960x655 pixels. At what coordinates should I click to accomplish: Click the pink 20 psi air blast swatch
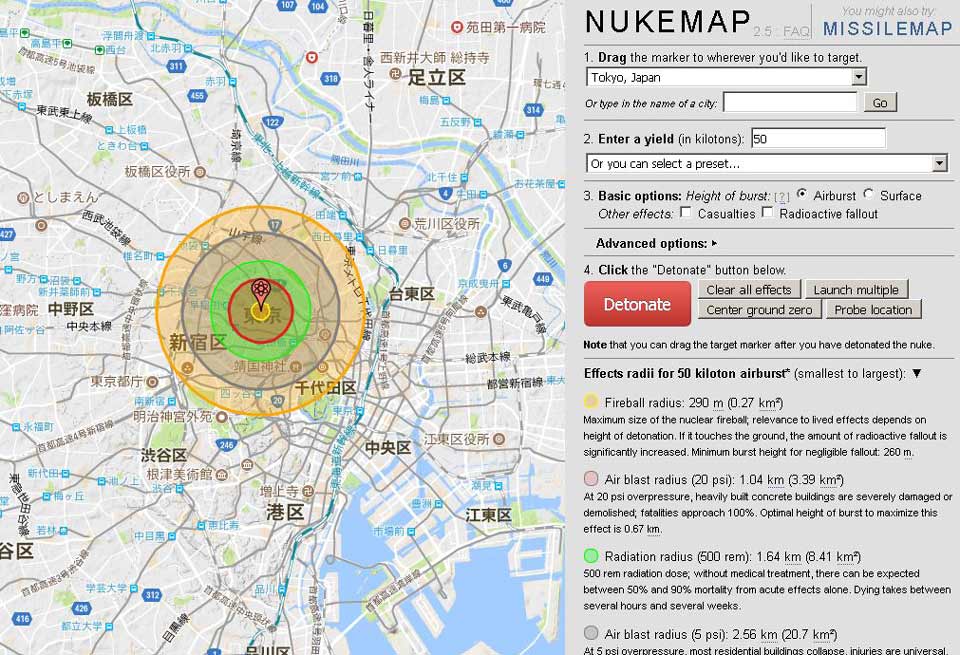[x=591, y=479]
